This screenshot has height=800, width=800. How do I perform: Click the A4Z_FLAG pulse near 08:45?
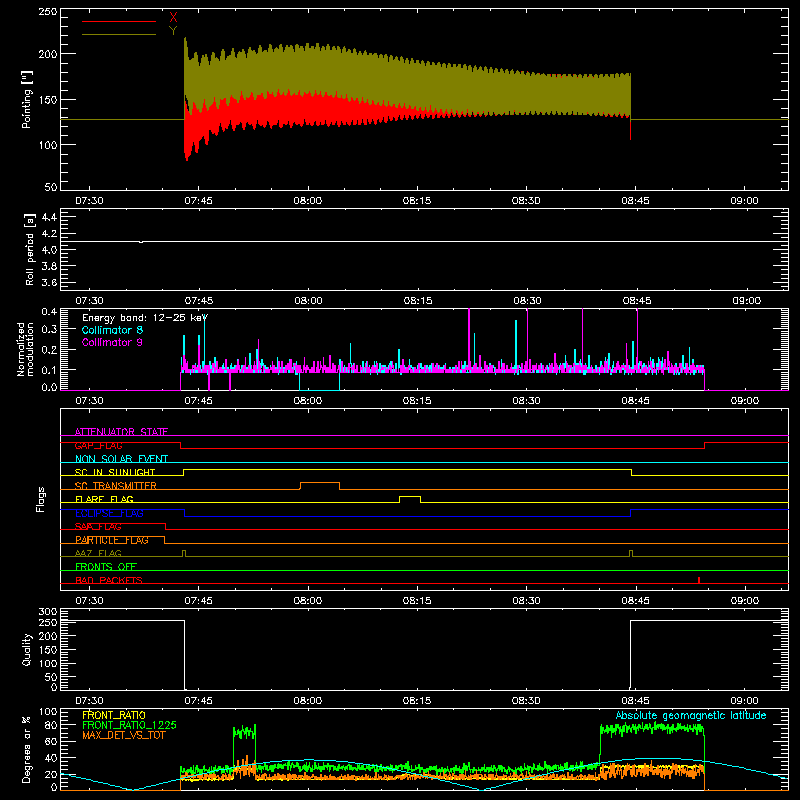(x=631, y=553)
